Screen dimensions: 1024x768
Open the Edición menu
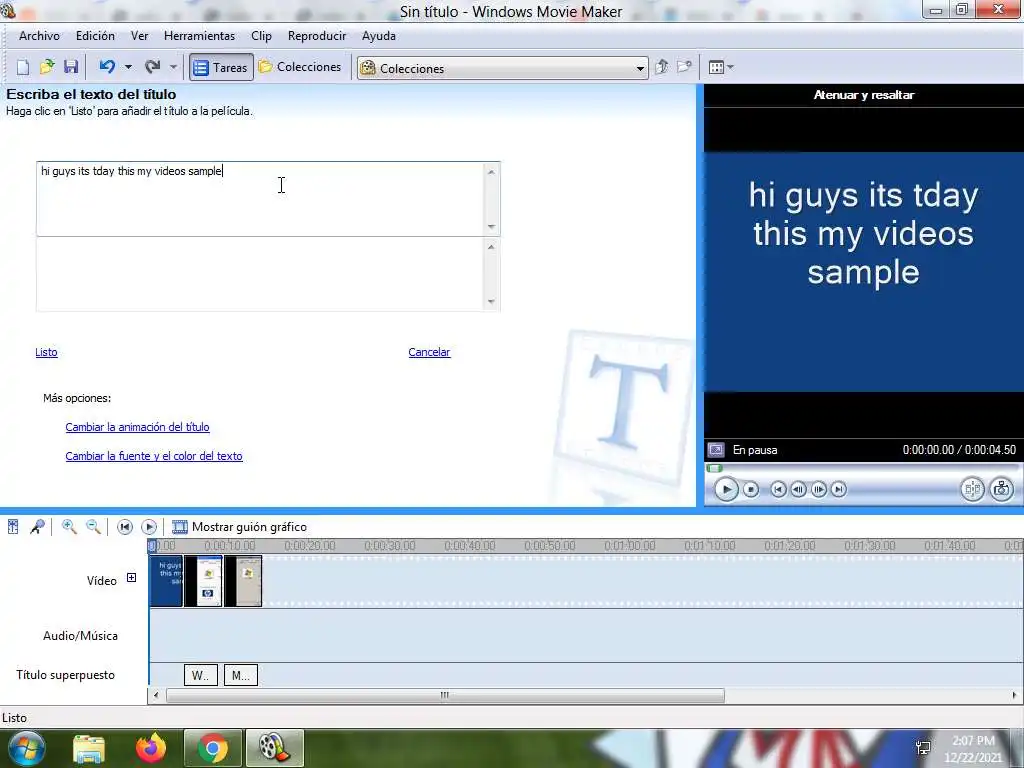point(95,37)
